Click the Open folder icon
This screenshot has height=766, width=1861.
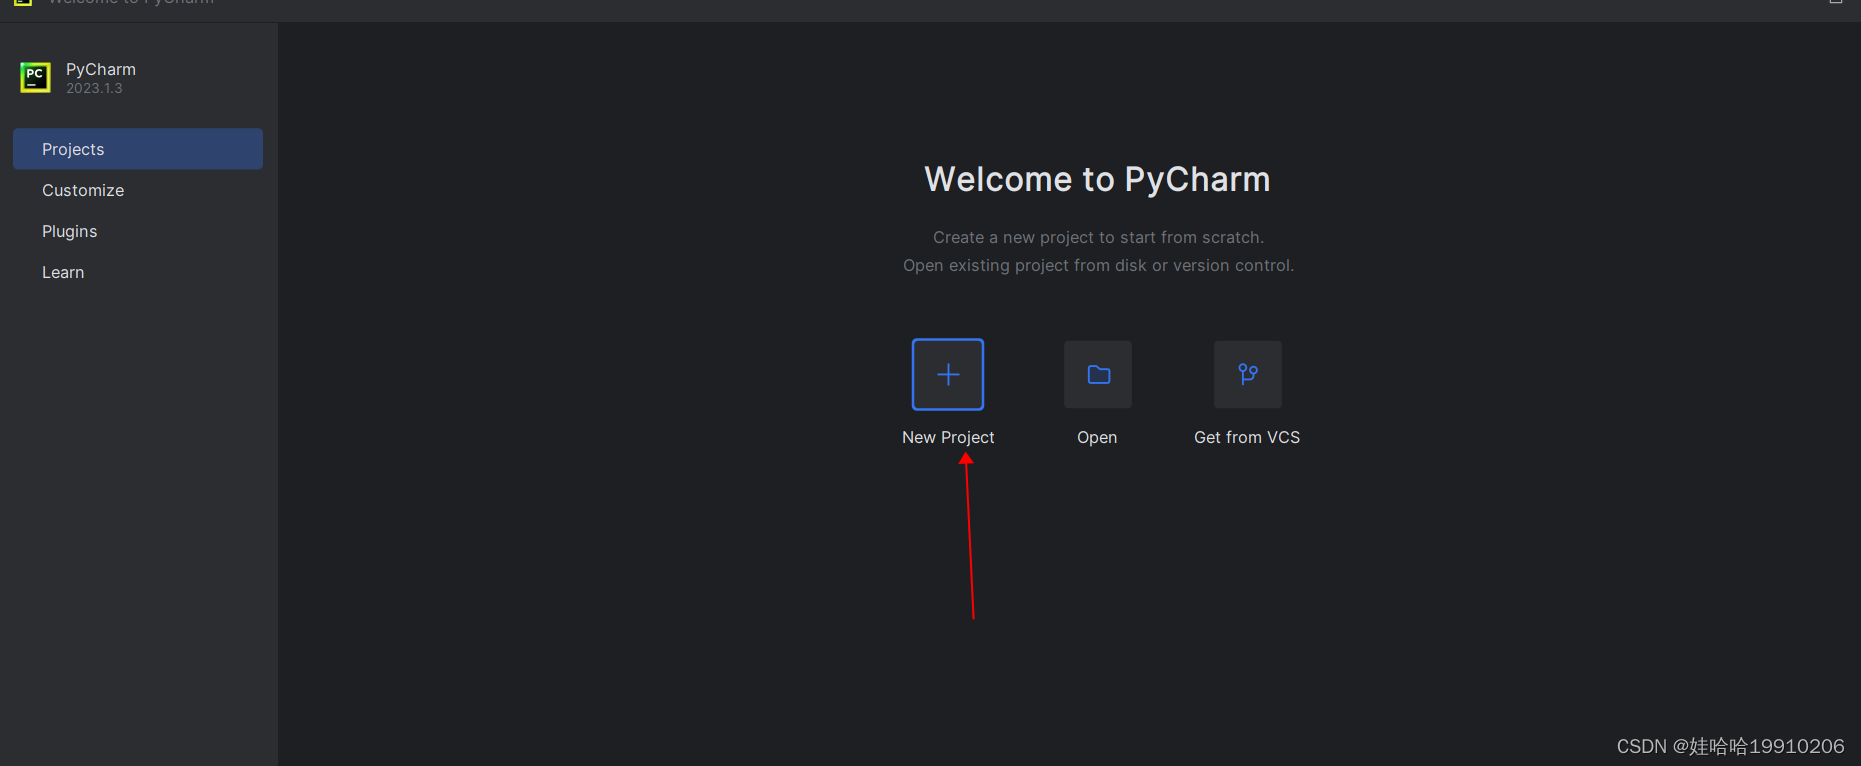pos(1098,375)
